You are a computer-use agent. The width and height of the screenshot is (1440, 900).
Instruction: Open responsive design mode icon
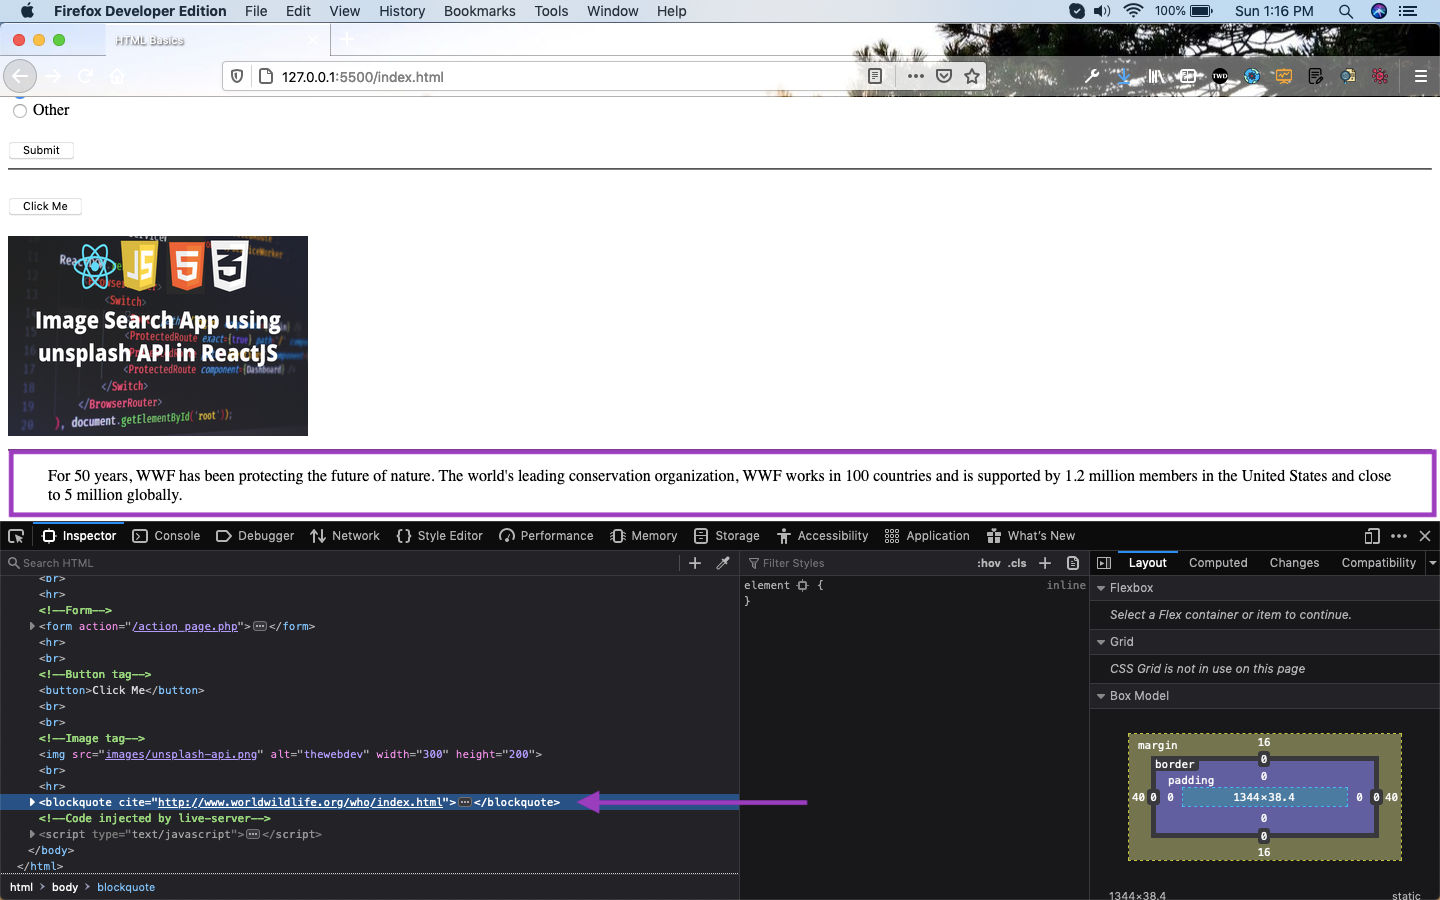pos(1372,536)
